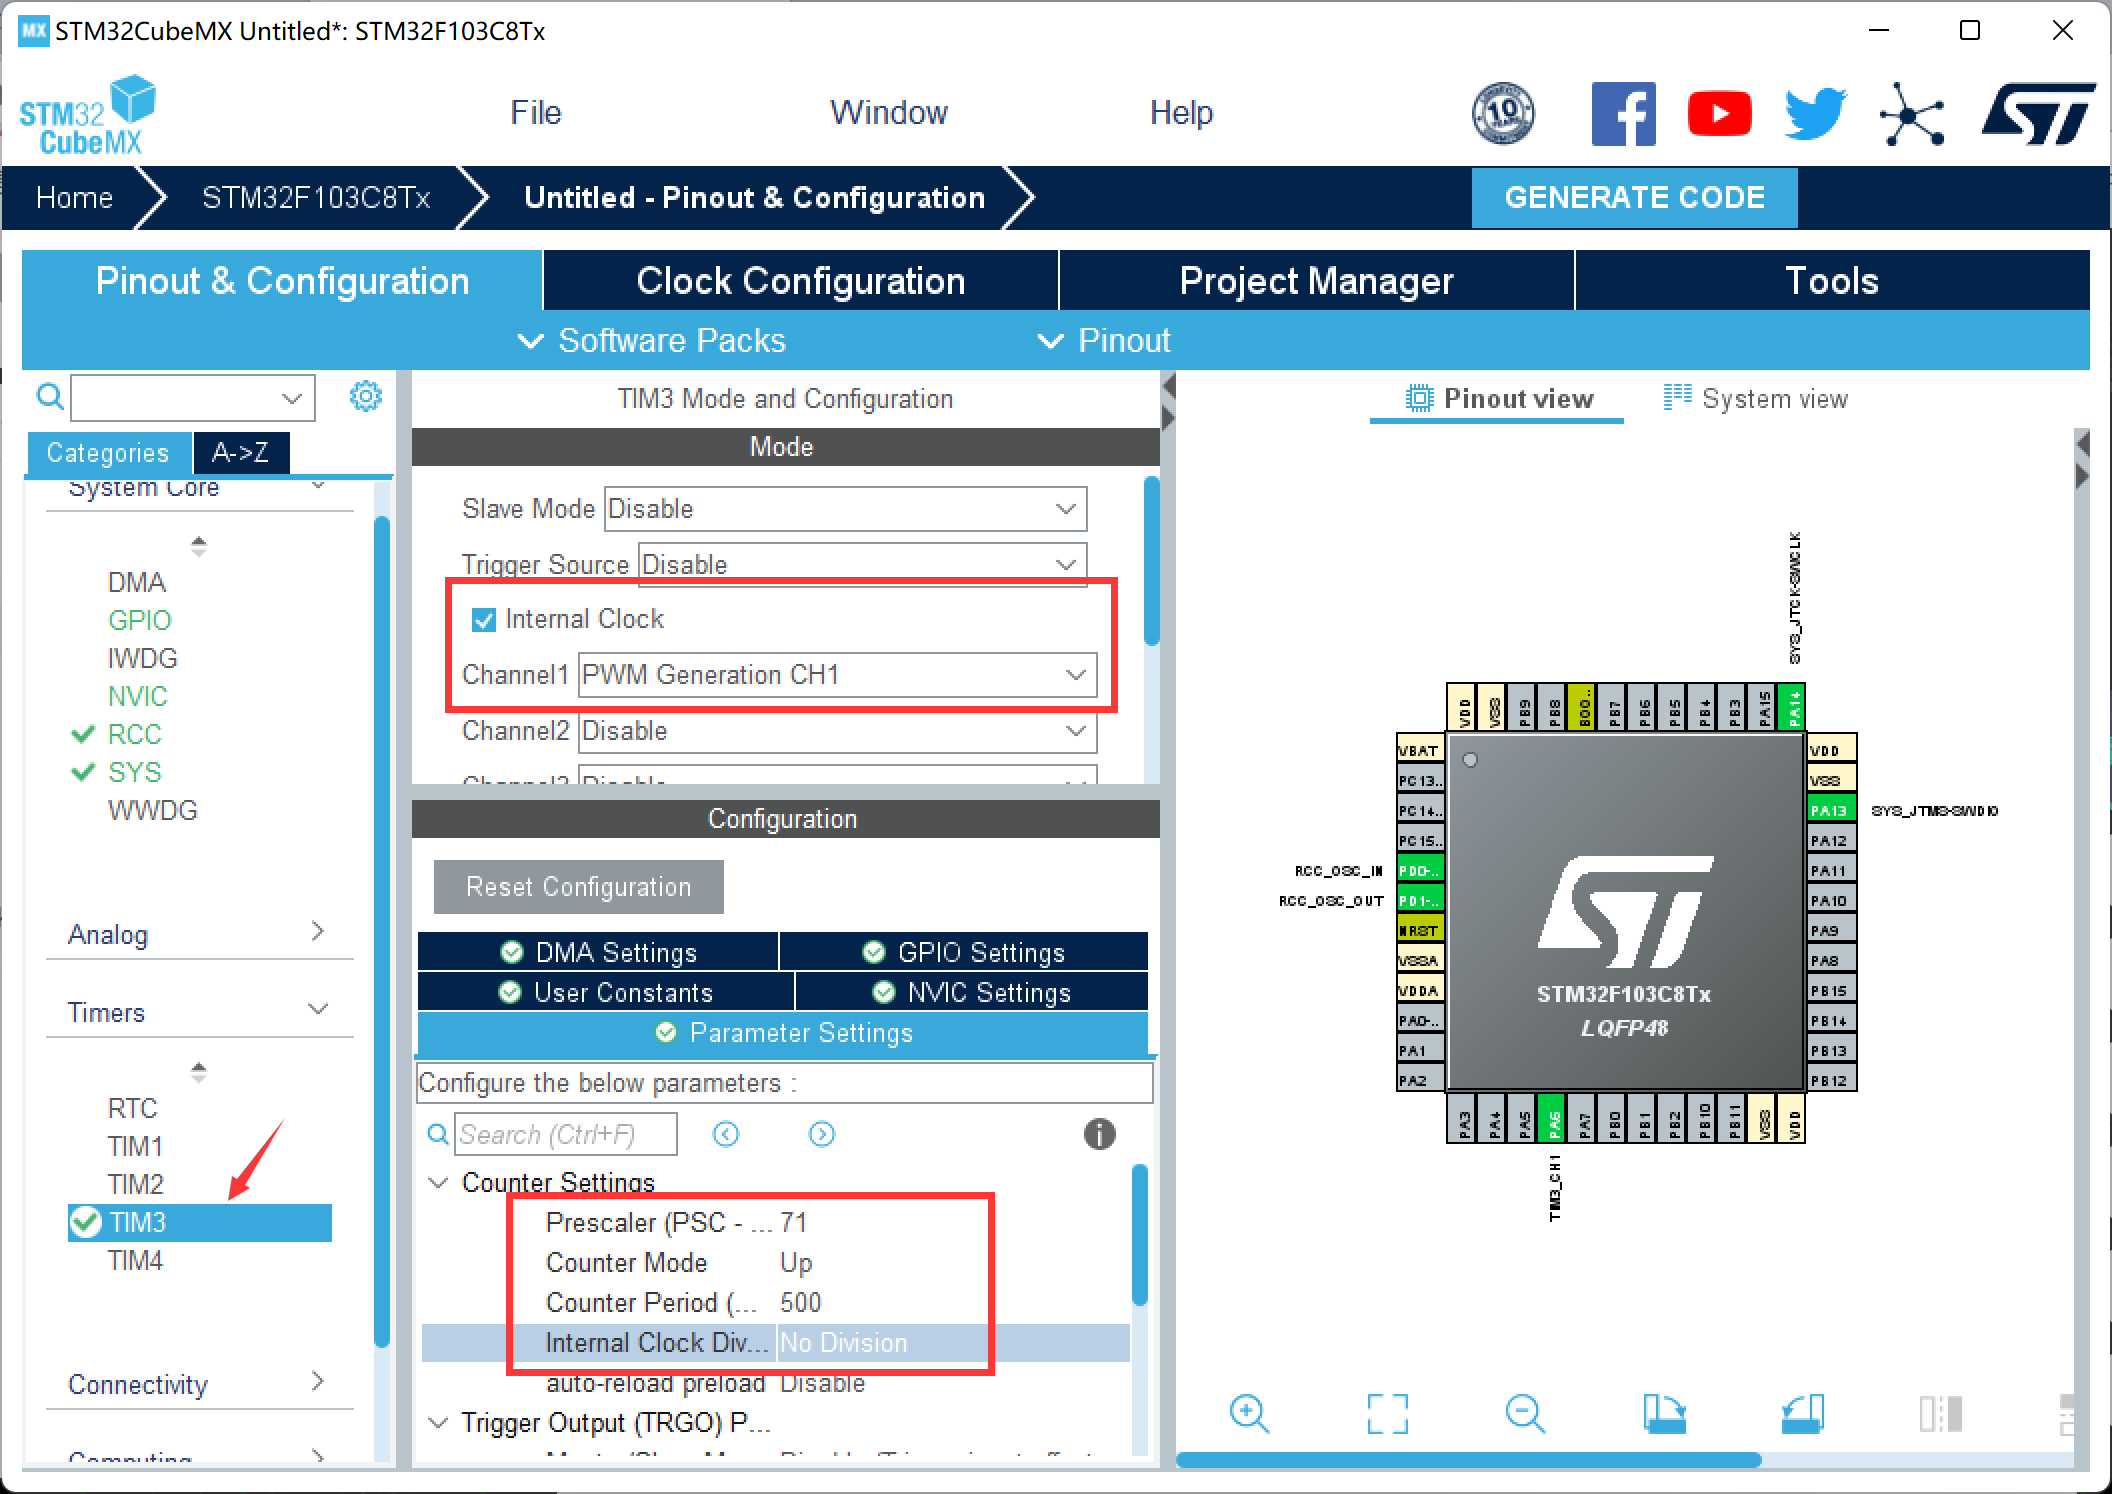Open the Help menu
Image resolution: width=2112 pixels, height=1494 pixels.
(x=1181, y=112)
